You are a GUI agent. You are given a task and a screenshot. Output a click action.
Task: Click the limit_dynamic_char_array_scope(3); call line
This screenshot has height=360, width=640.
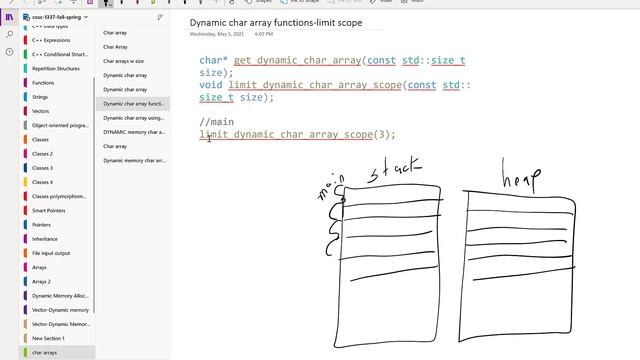point(298,134)
